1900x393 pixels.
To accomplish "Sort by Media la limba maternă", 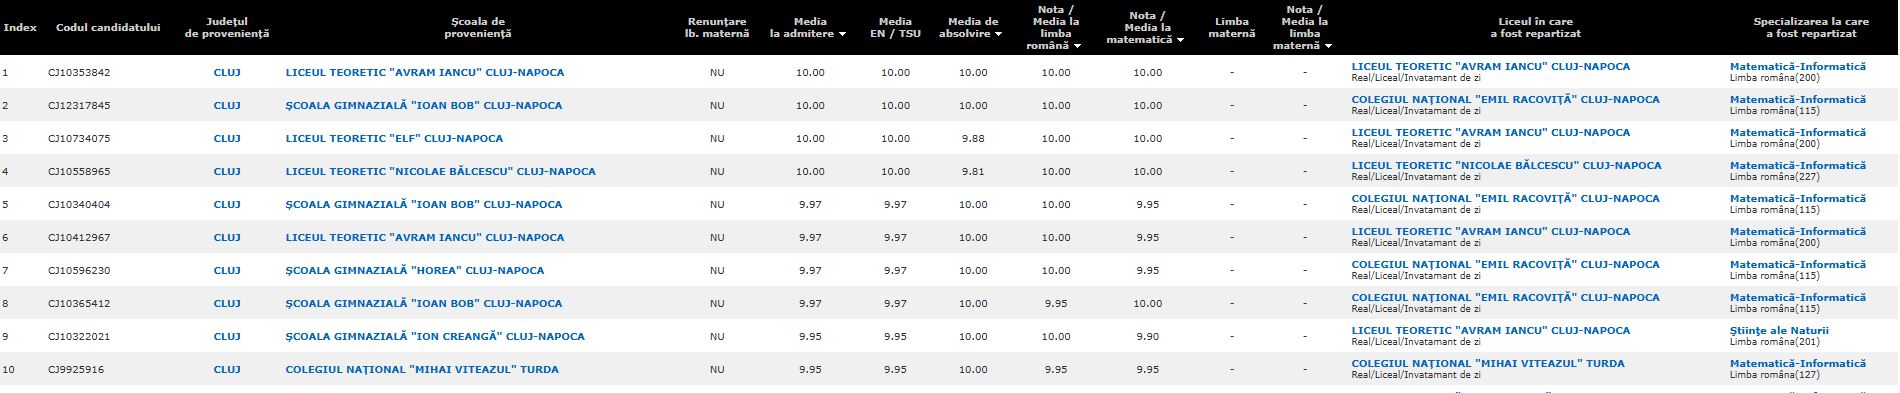I will coord(1304,27).
